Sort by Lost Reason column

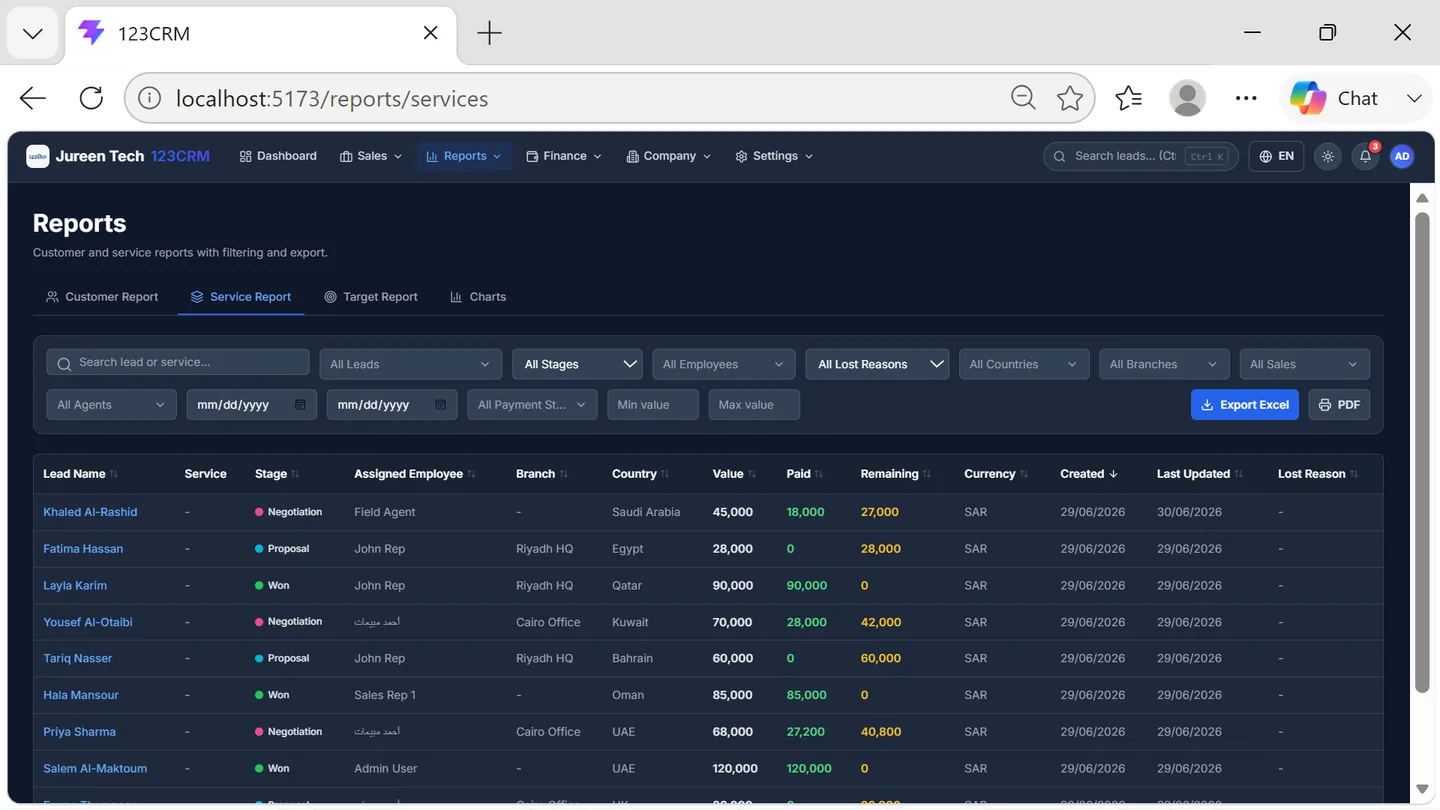coord(1318,474)
